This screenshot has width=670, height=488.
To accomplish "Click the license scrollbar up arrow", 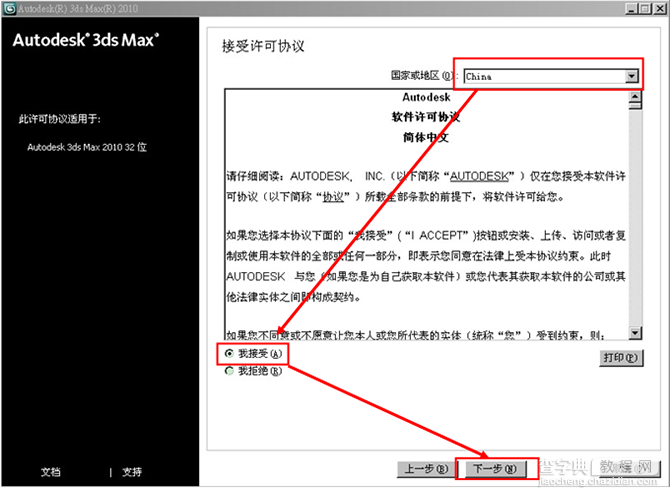I will click(635, 97).
